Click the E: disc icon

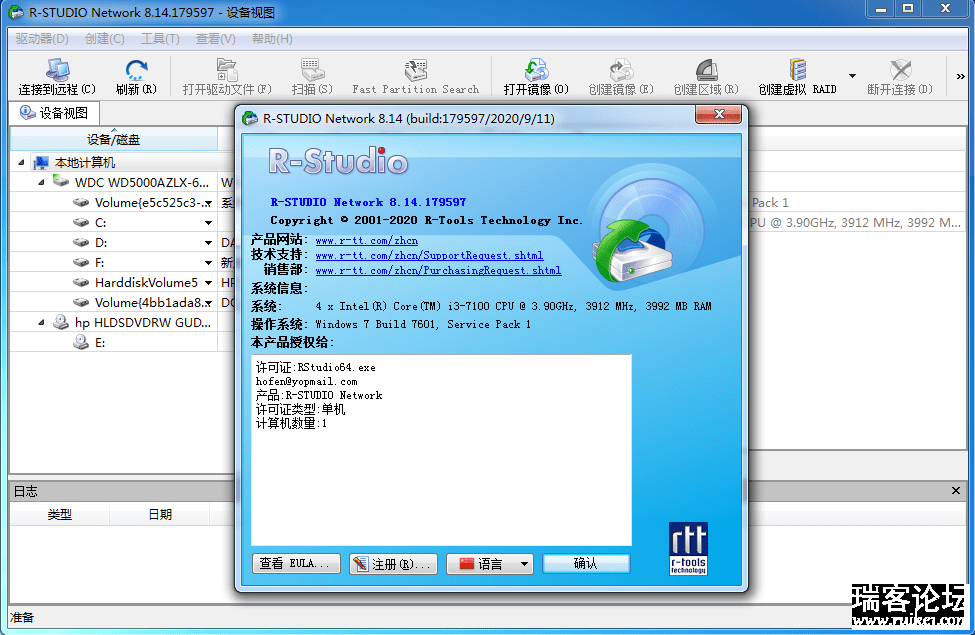pyautogui.click(x=81, y=342)
